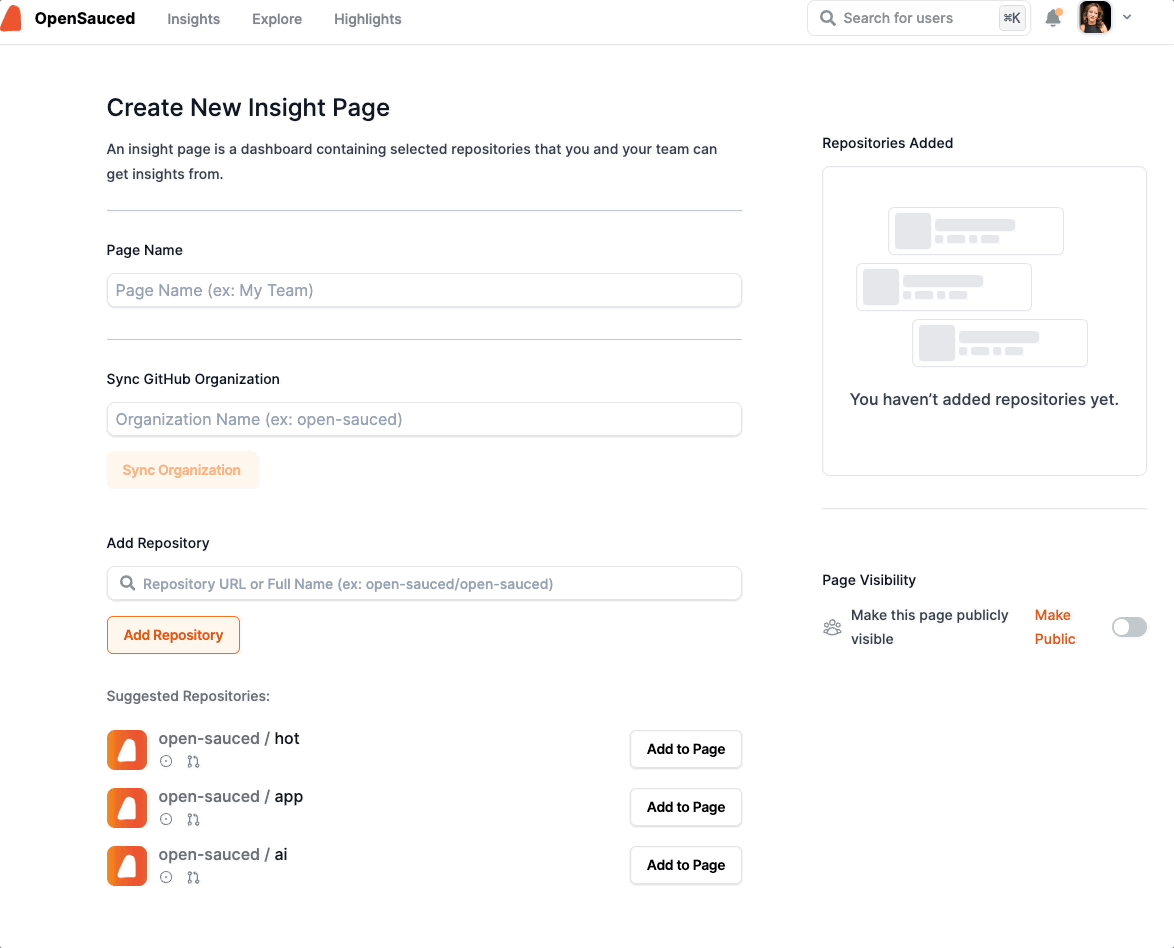
Task: Click the fork icon under open-sauced / ai
Action: click(194, 877)
